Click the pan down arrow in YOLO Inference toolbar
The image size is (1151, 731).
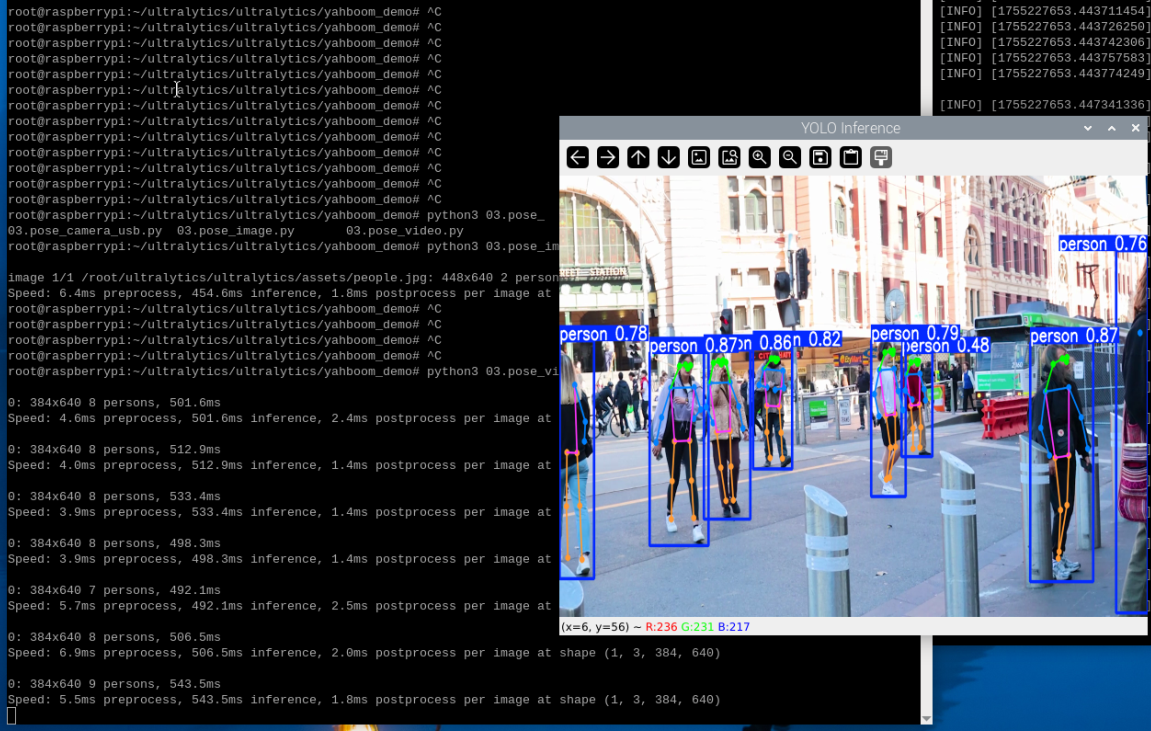(x=669, y=157)
